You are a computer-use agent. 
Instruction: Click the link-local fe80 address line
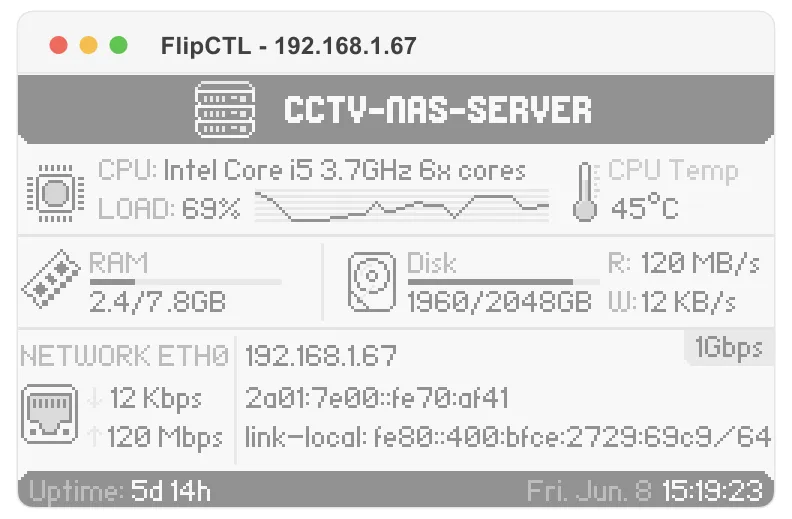click(508, 437)
